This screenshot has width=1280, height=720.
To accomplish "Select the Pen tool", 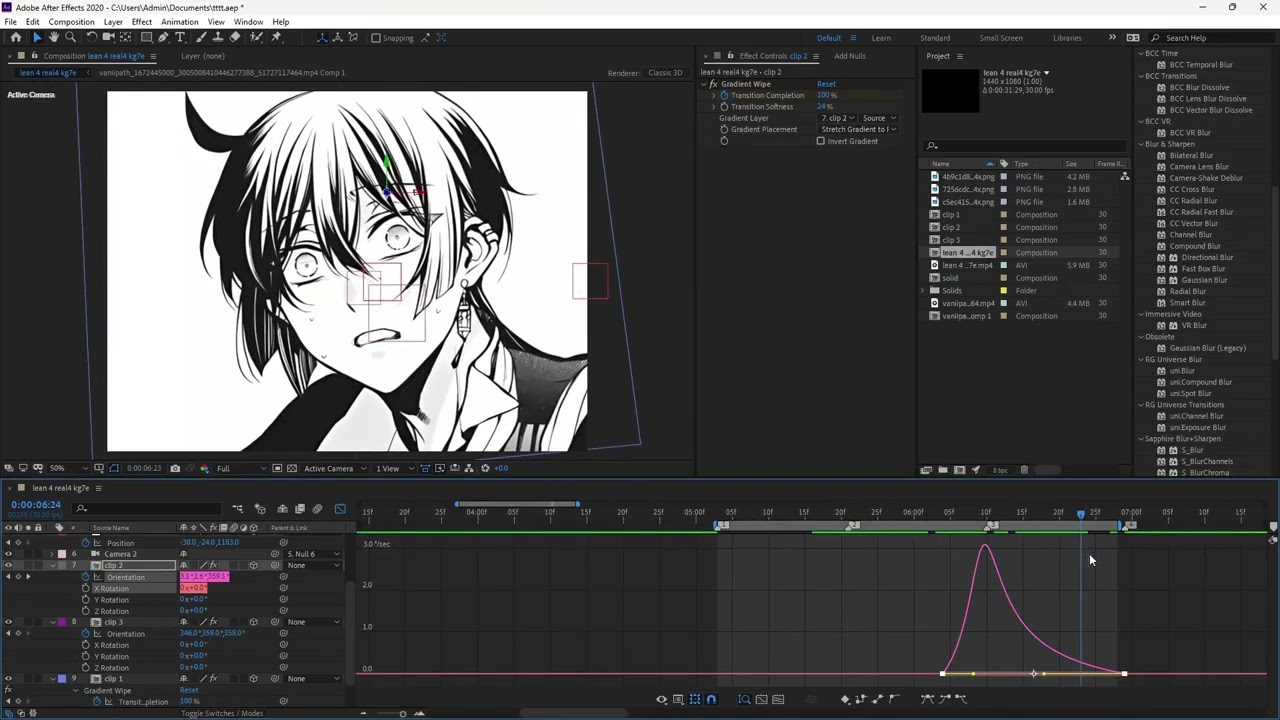I will point(164,37).
